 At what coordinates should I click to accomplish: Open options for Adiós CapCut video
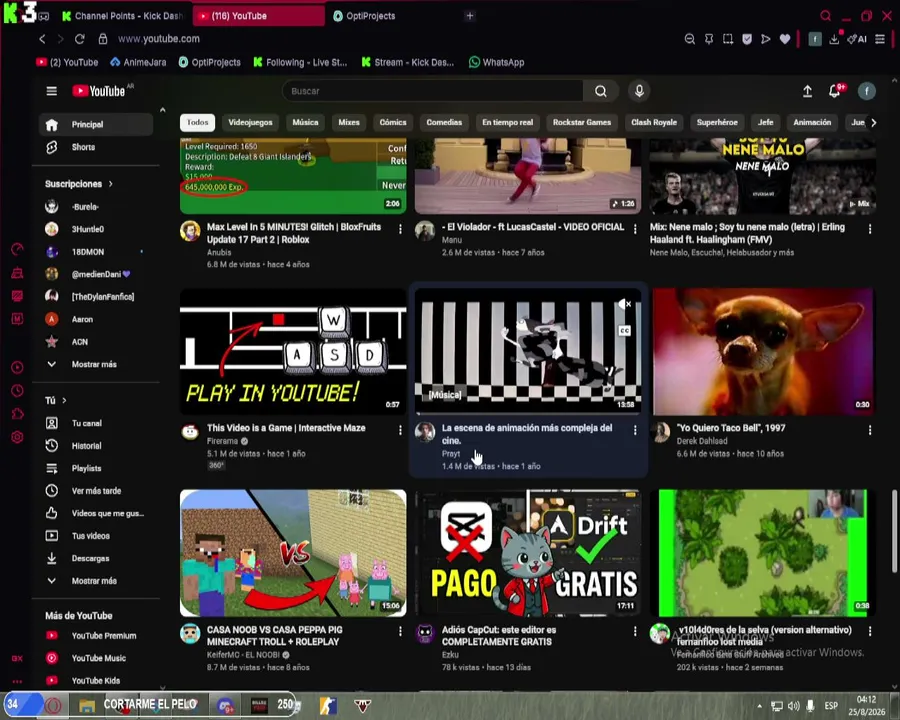pos(635,632)
